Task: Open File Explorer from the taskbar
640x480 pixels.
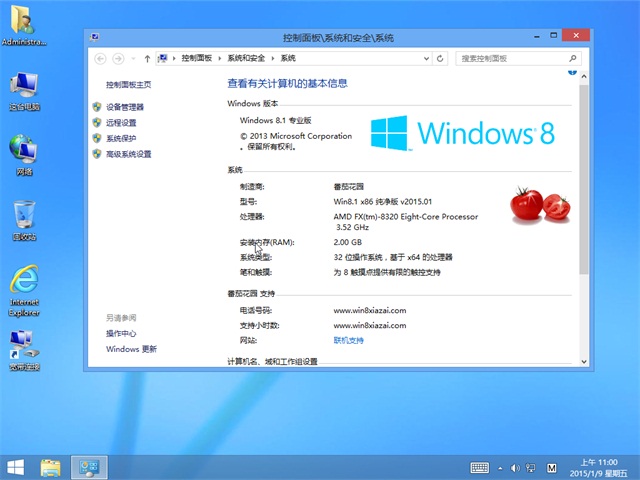Action: click(51, 467)
